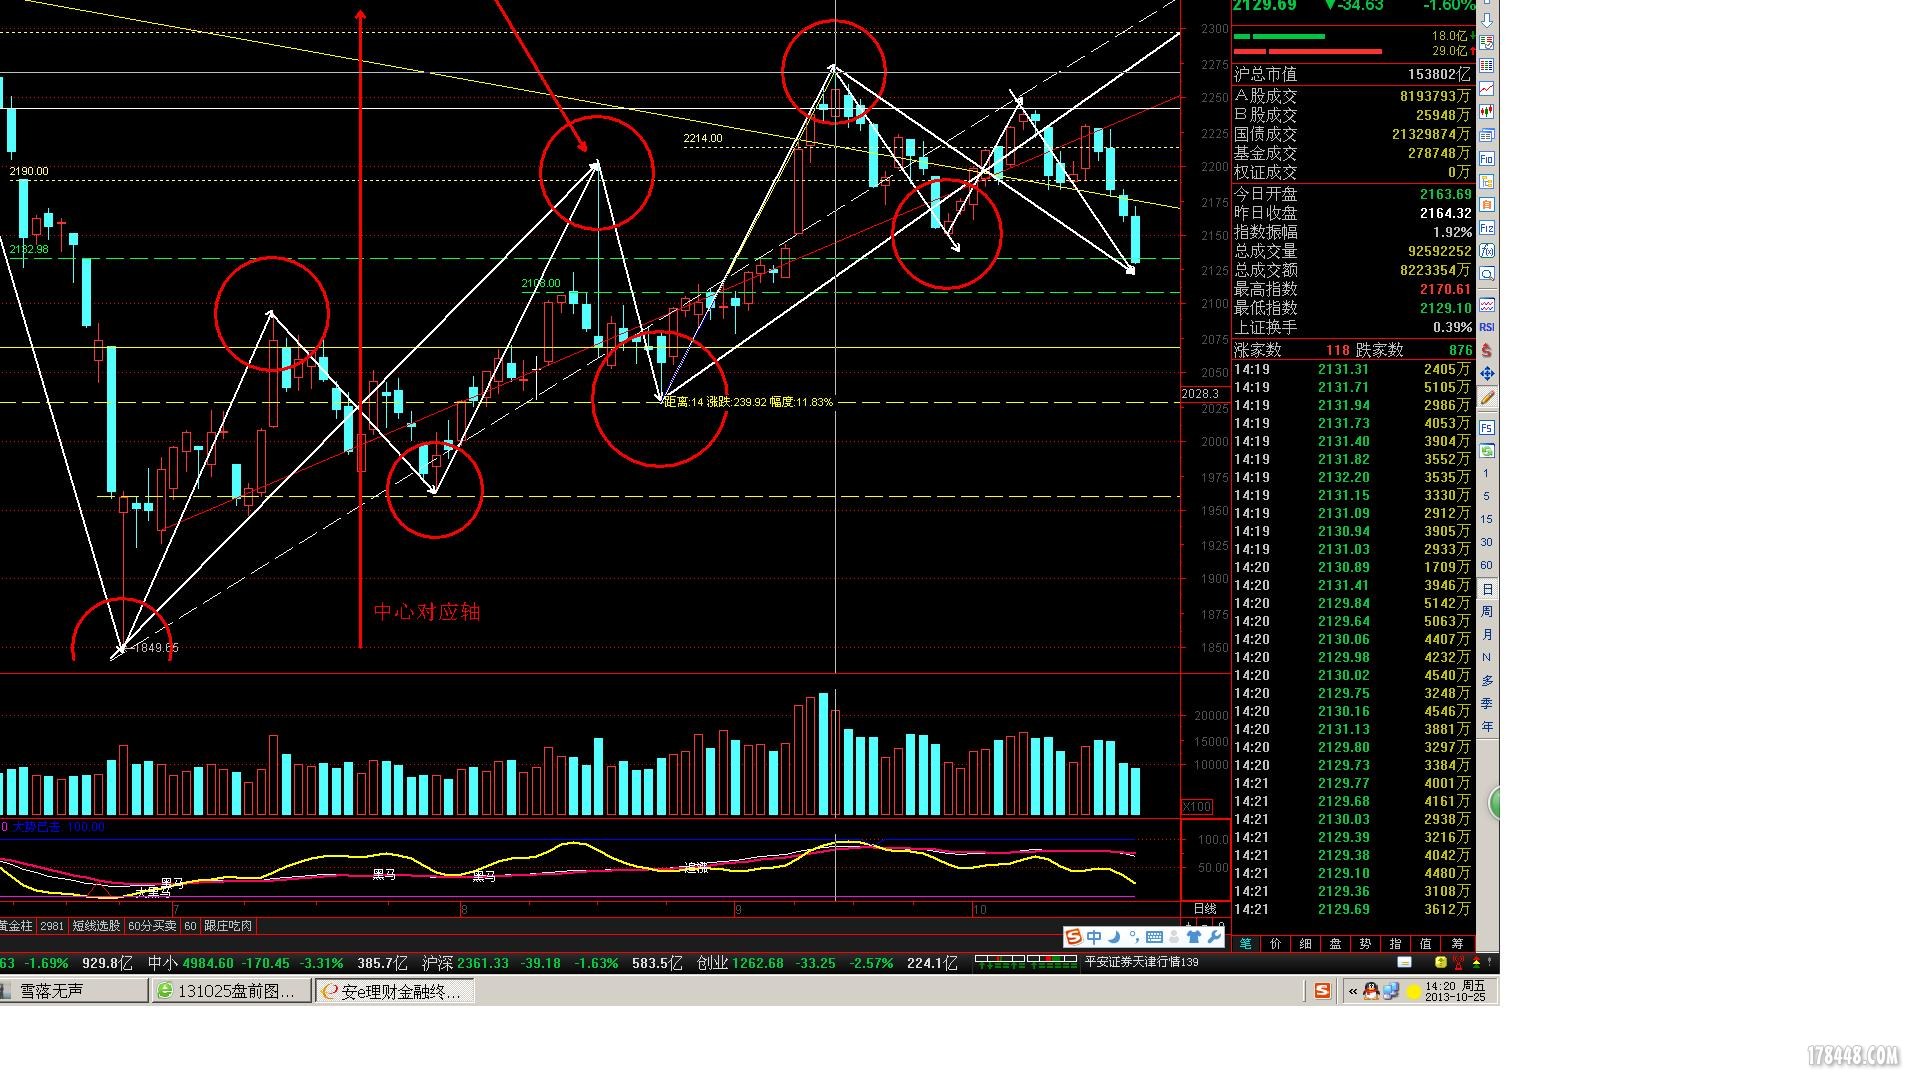Click '跟庄吃肉' indicator button
The image size is (1920, 1080).
click(x=228, y=926)
